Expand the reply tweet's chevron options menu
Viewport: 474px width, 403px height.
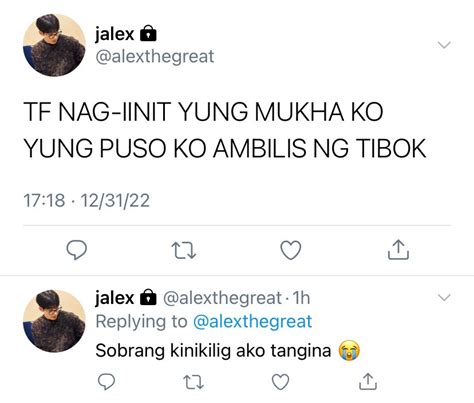point(444,297)
